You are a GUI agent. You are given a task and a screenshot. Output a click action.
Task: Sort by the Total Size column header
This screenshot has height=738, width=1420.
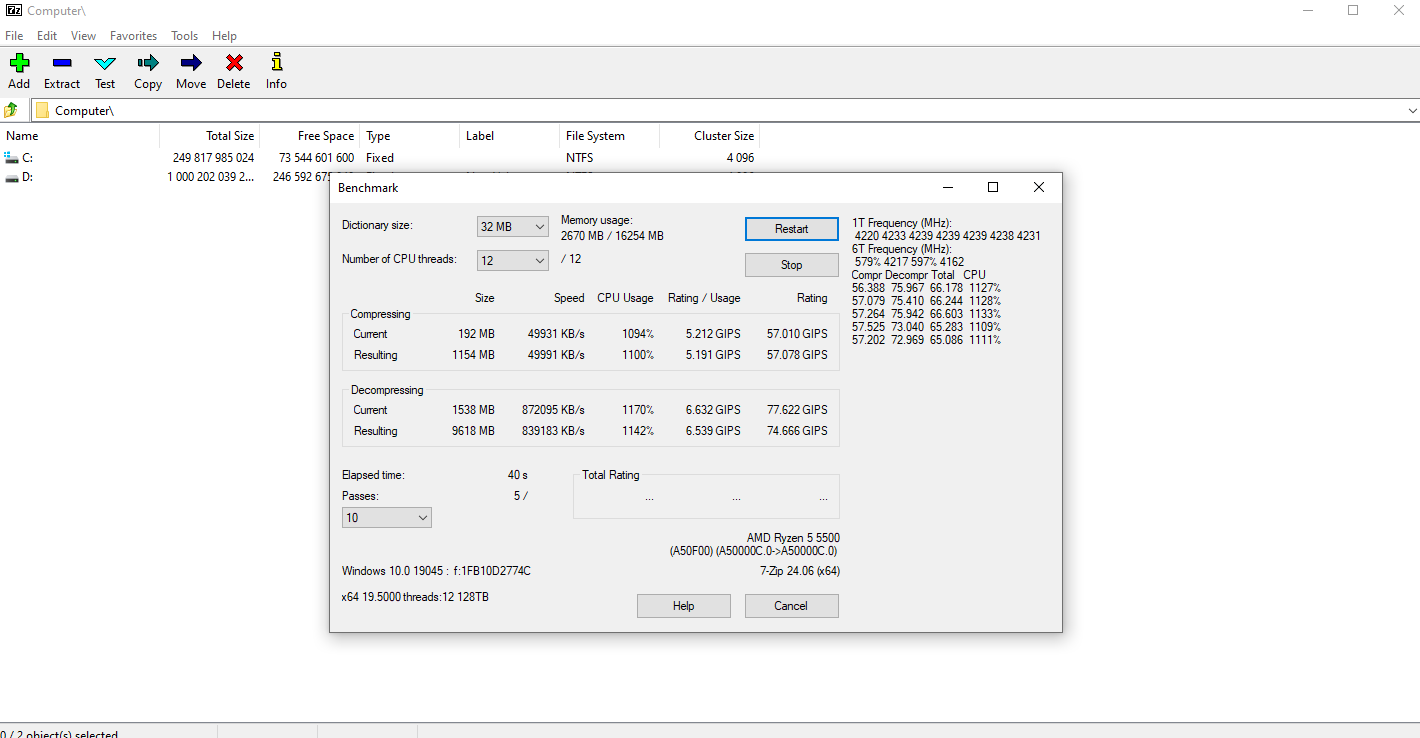coord(210,136)
